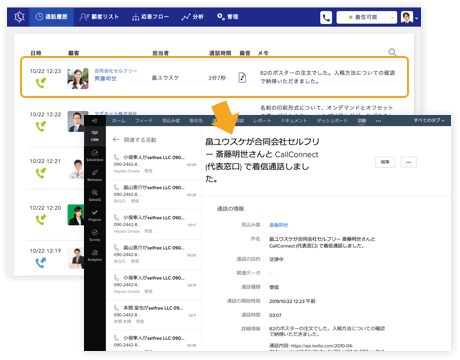Open the ダッシュボード menu in the CRM bar
Viewport: 460px width, 360px height.
point(332,121)
